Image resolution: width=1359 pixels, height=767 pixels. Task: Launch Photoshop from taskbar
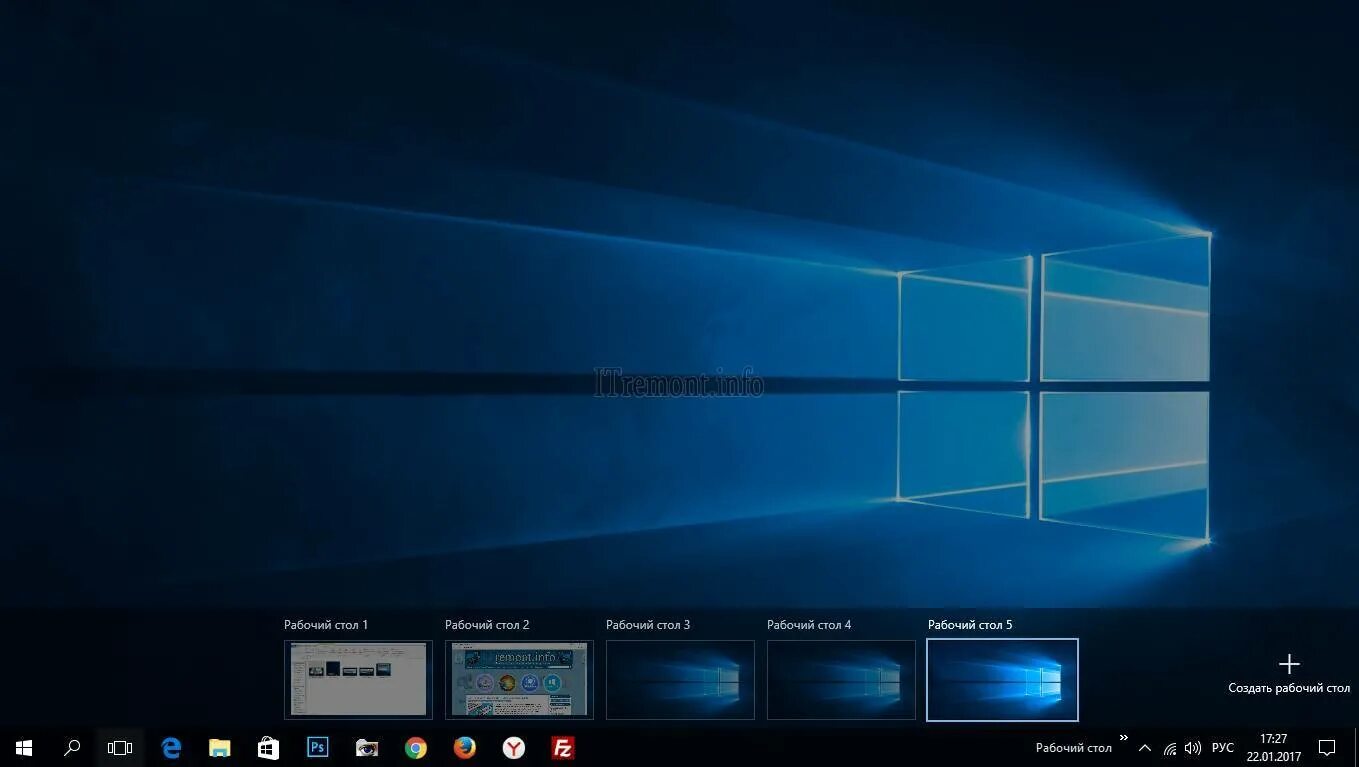[318, 747]
